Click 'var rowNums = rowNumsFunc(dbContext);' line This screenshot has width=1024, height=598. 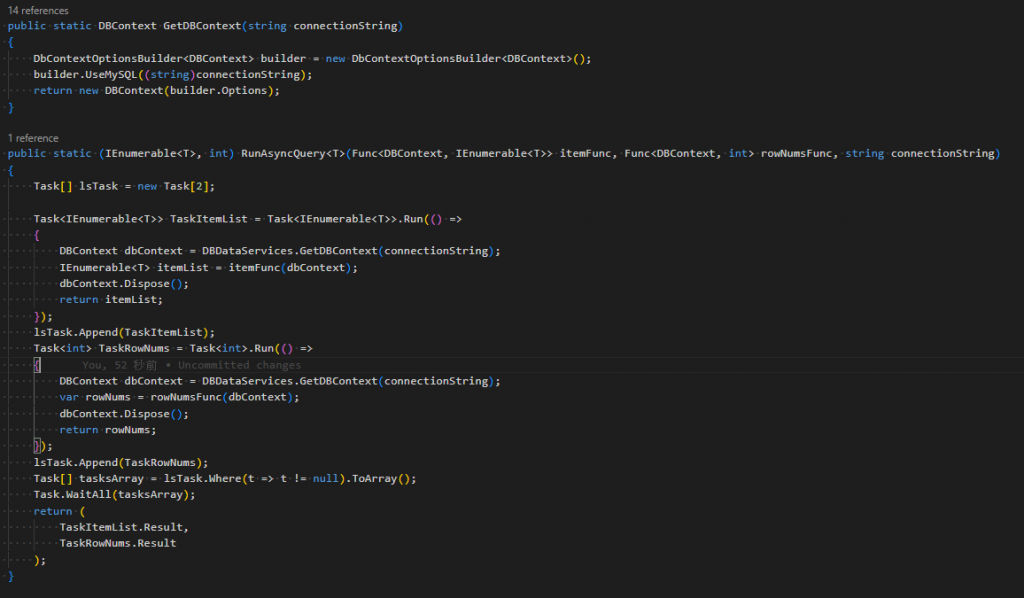179,398
